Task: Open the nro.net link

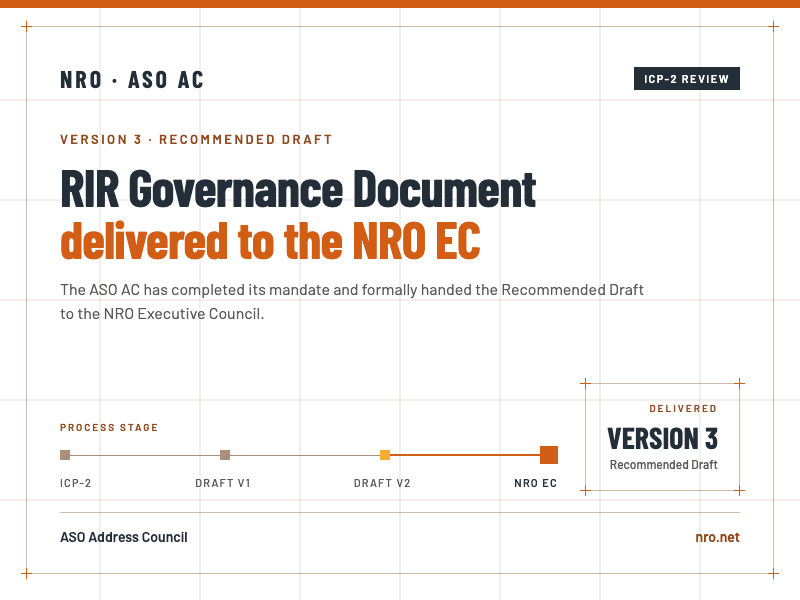Action: click(x=717, y=537)
